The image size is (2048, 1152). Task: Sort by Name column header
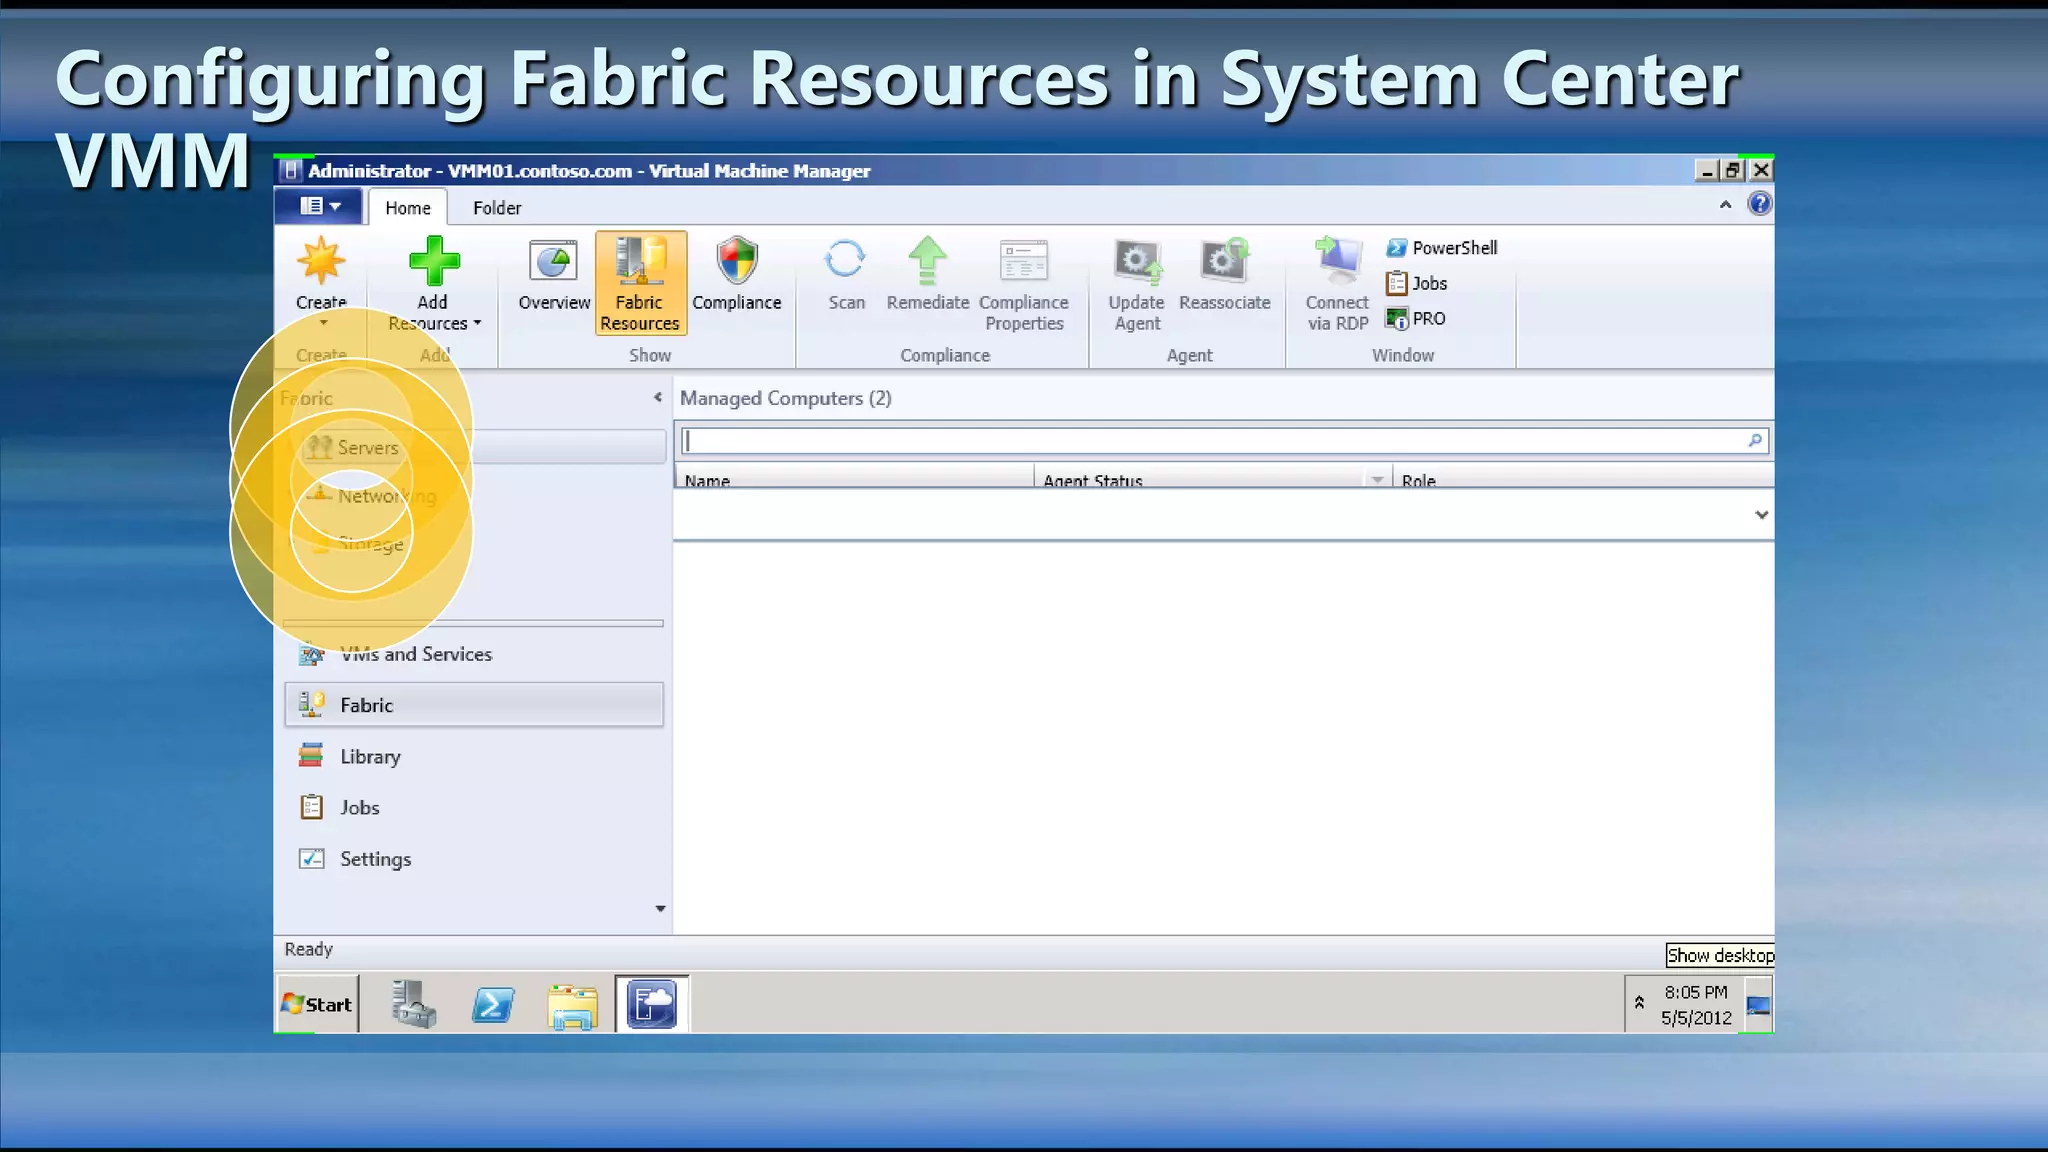coord(855,478)
